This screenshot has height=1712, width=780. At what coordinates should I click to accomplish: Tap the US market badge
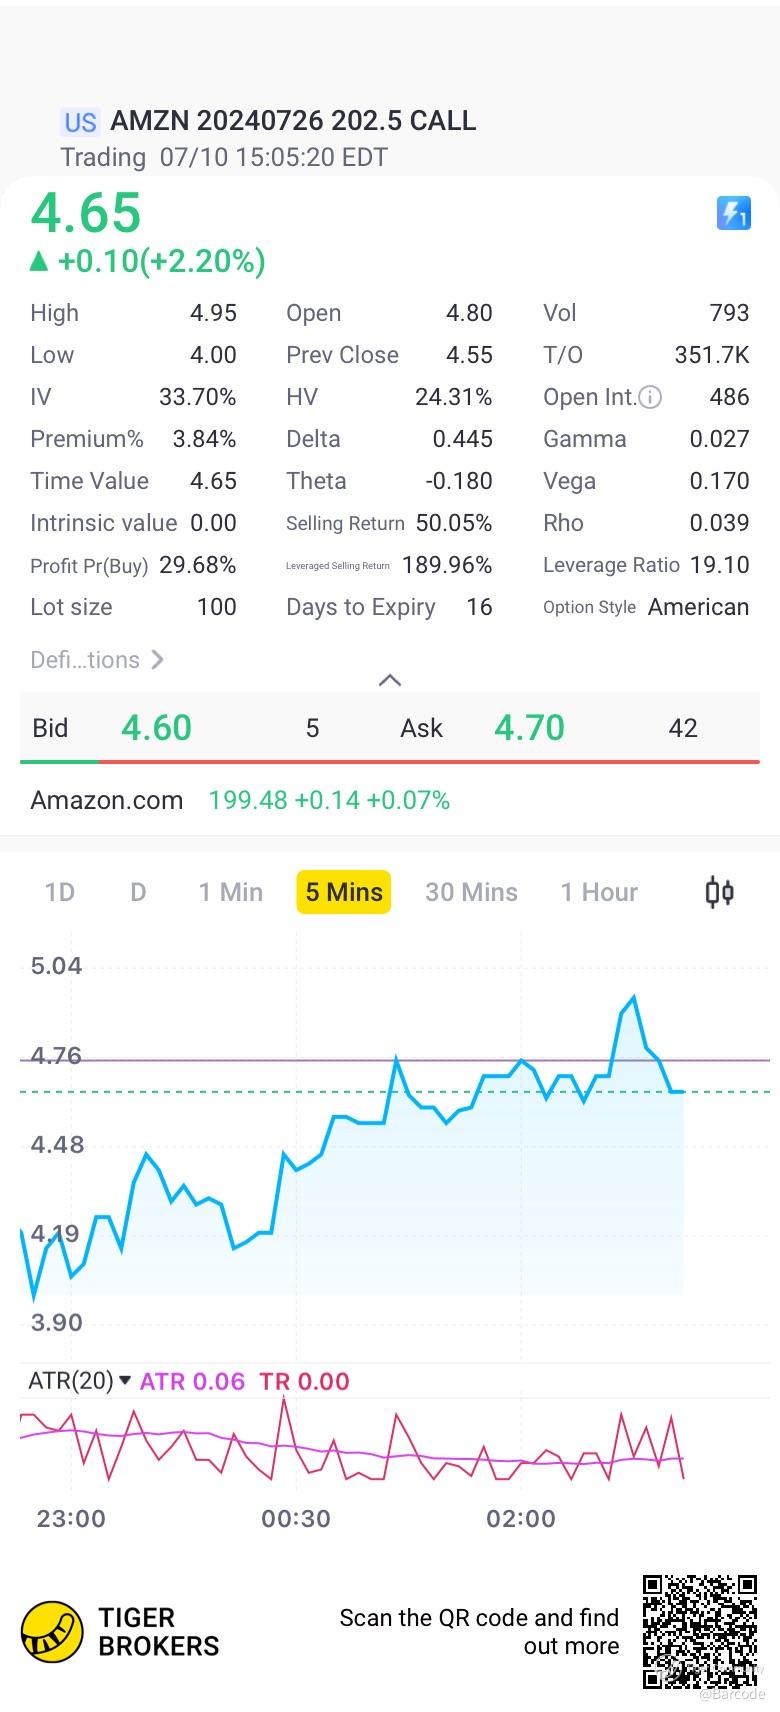[80, 122]
